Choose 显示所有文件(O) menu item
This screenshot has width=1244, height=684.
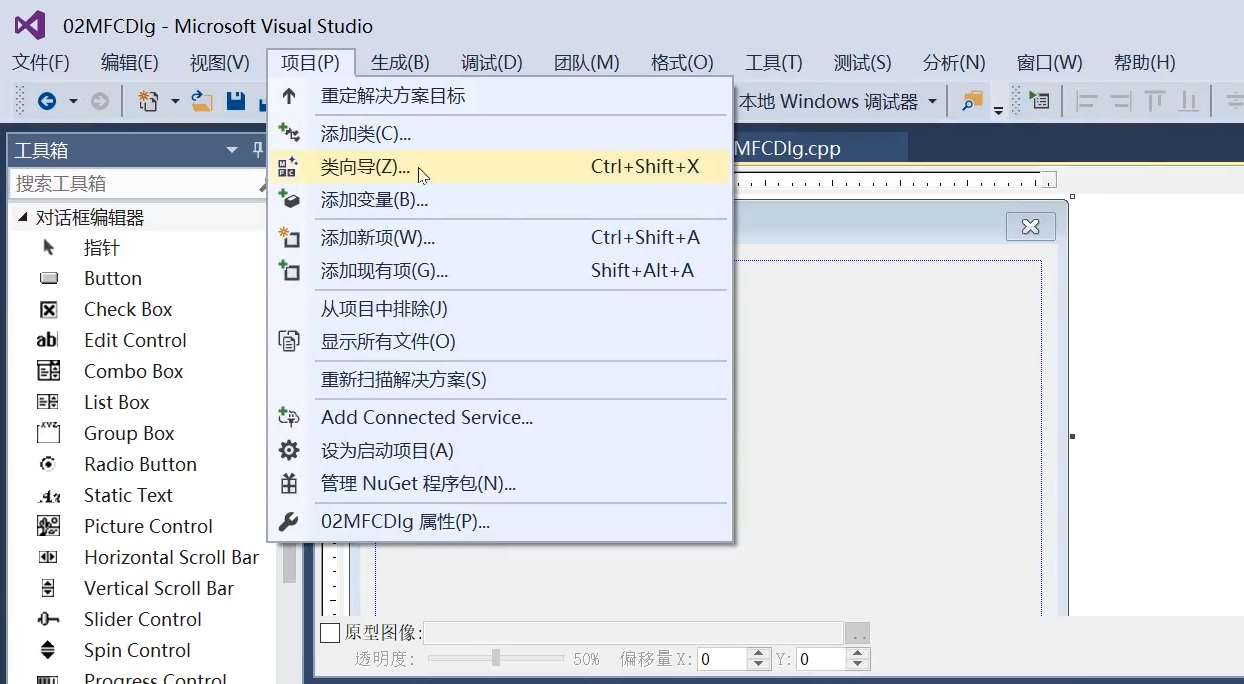(x=500, y=341)
